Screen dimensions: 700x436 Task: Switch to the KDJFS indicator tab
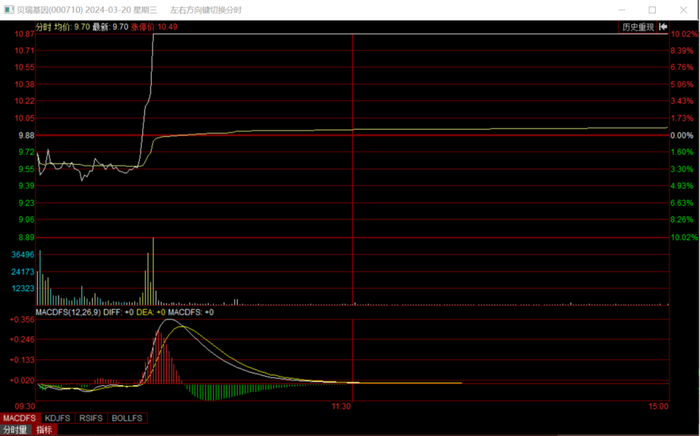58,418
